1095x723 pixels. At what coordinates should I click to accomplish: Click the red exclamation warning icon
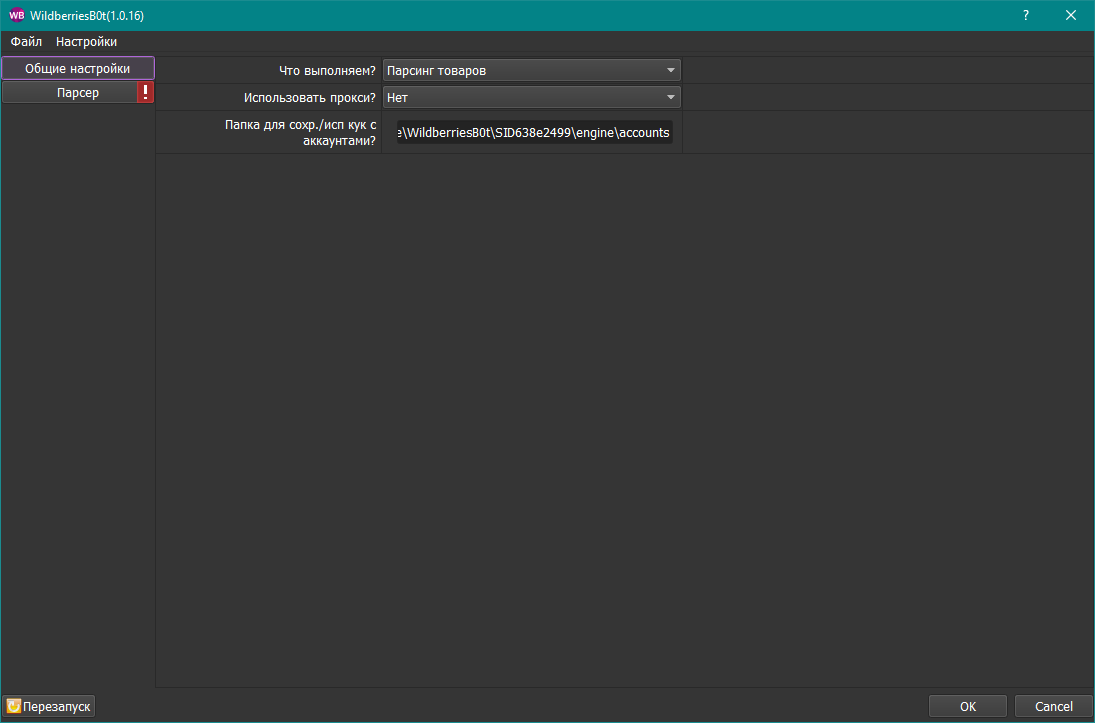[145, 92]
